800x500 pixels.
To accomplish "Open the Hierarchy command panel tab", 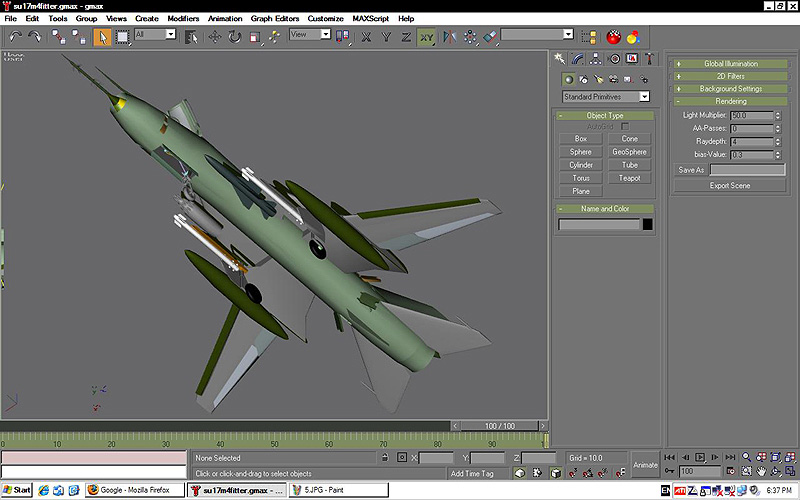I will coord(597,58).
